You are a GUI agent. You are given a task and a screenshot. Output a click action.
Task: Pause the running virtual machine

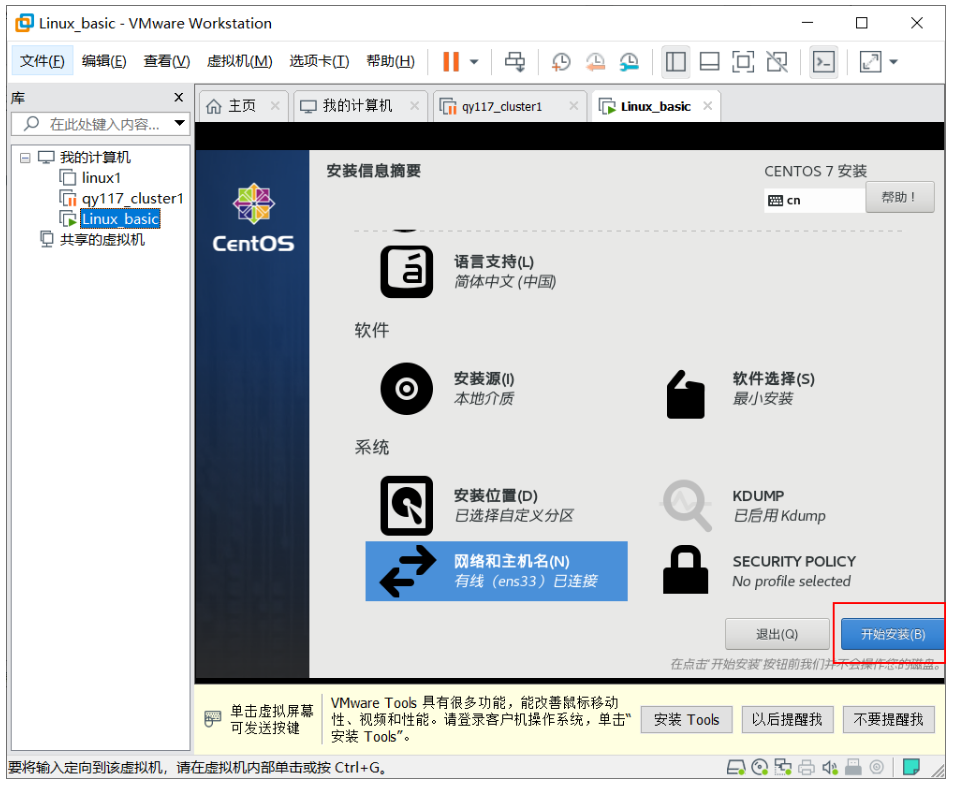pyautogui.click(x=451, y=62)
